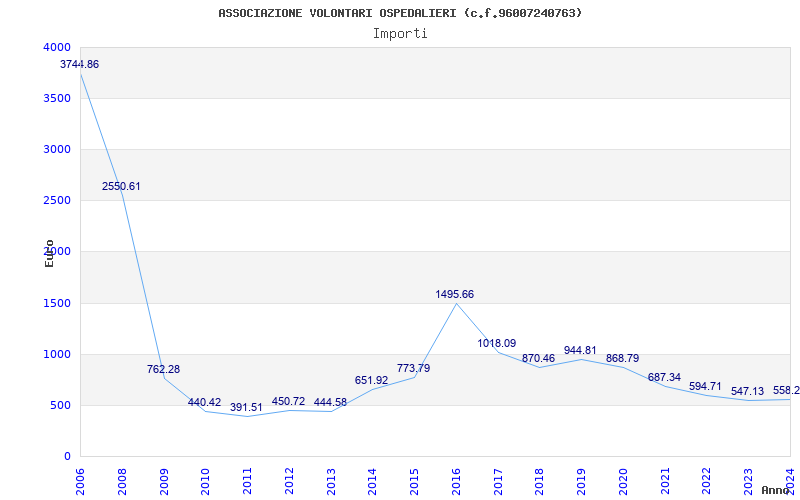Select the 2010 year label
Viewport: 800px width, 500px height.
206,481
